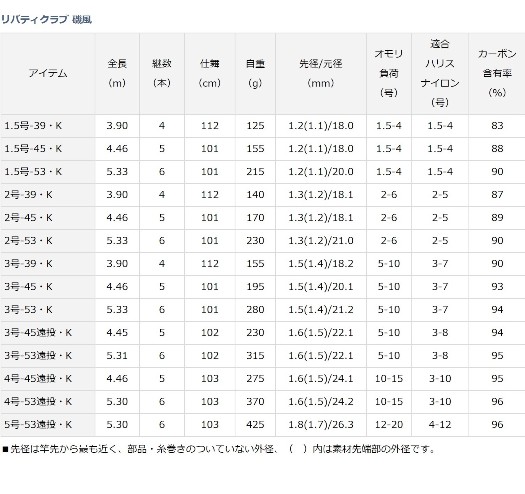Image resolution: width=525 pixels, height=494 pixels.
Task: Select weight cell 425 in last row
Action: pyautogui.click(x=255, y=425)
